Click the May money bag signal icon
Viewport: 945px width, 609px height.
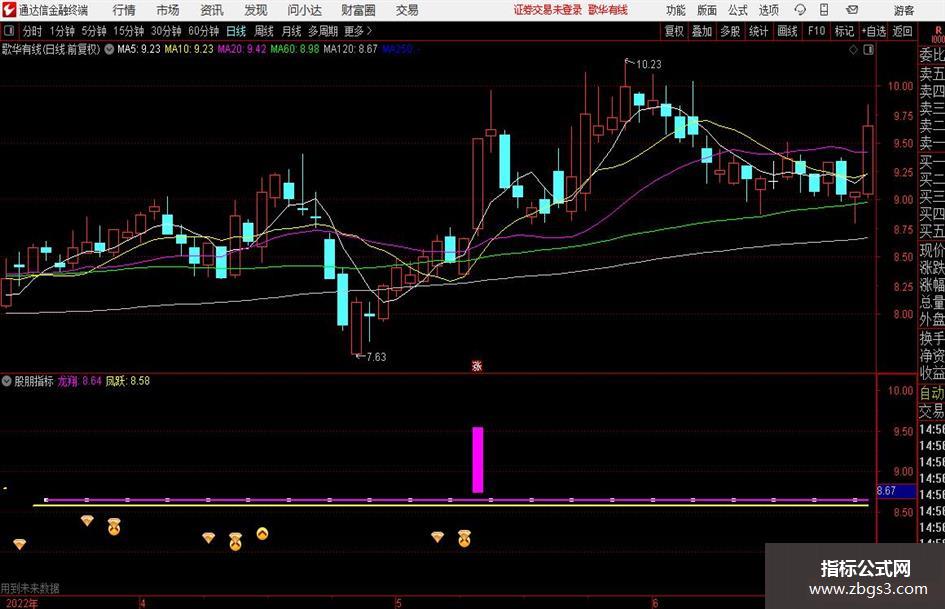pyautogui.click(x=464, y=538)
